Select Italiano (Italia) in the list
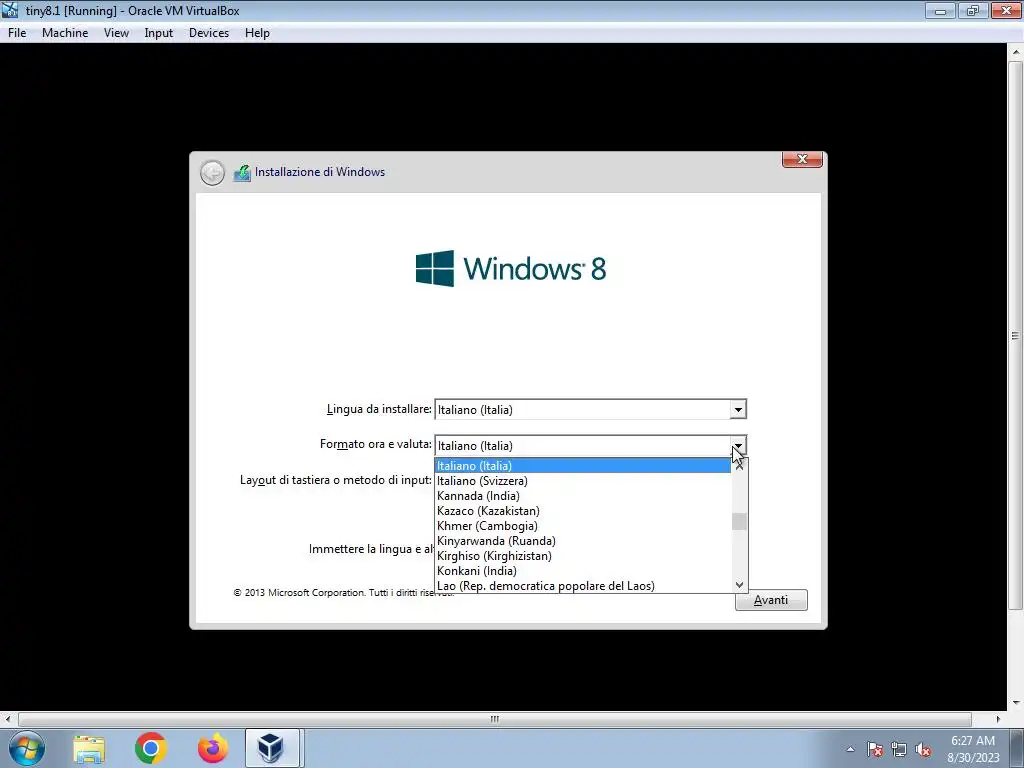This screenshot has height=768, width=1024. click(583, 466)
